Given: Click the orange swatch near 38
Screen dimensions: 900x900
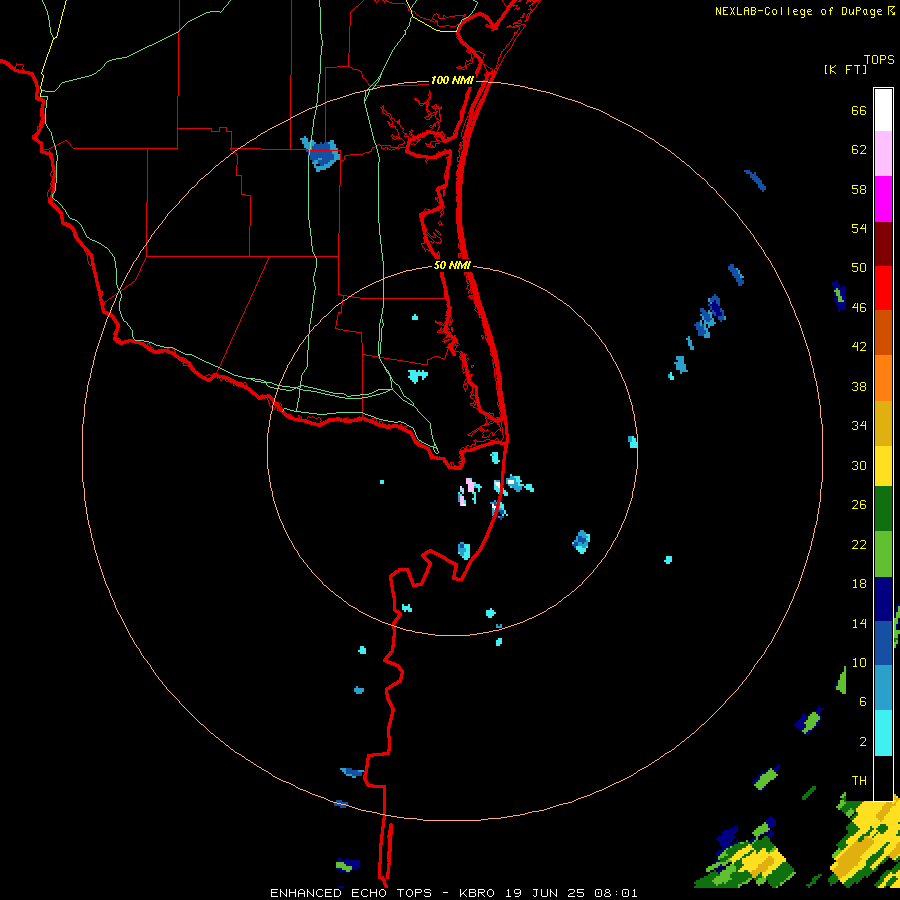Looking at the screenshot, I should coord(883,378).
